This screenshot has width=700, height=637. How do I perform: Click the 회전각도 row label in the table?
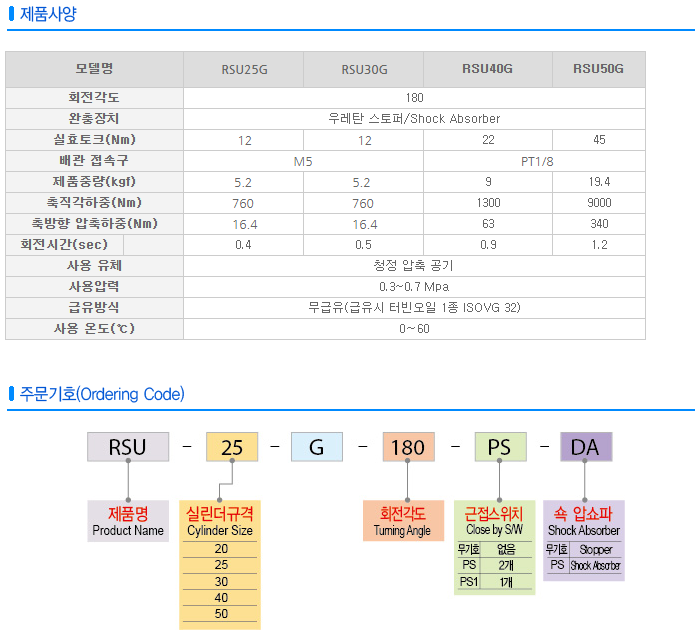click(x=94, y=97)
